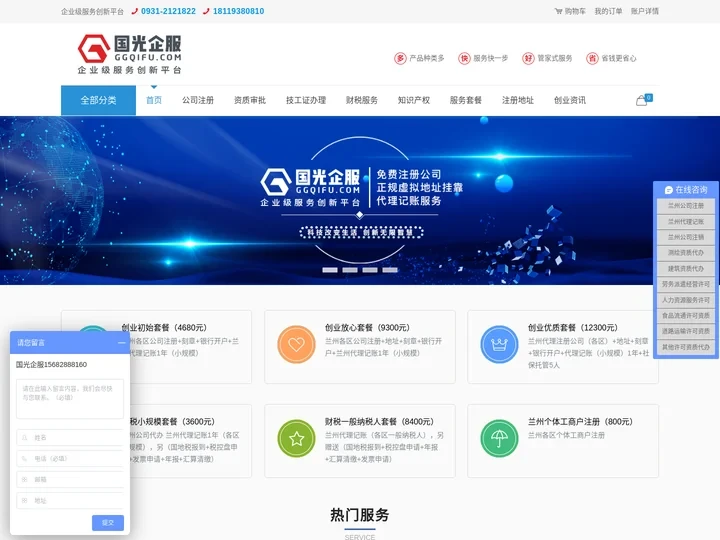Click 测绘资质代办 in consultation sidebar
Screen dimensions: 720x540
pyautogui.click(x=686, y=253)
